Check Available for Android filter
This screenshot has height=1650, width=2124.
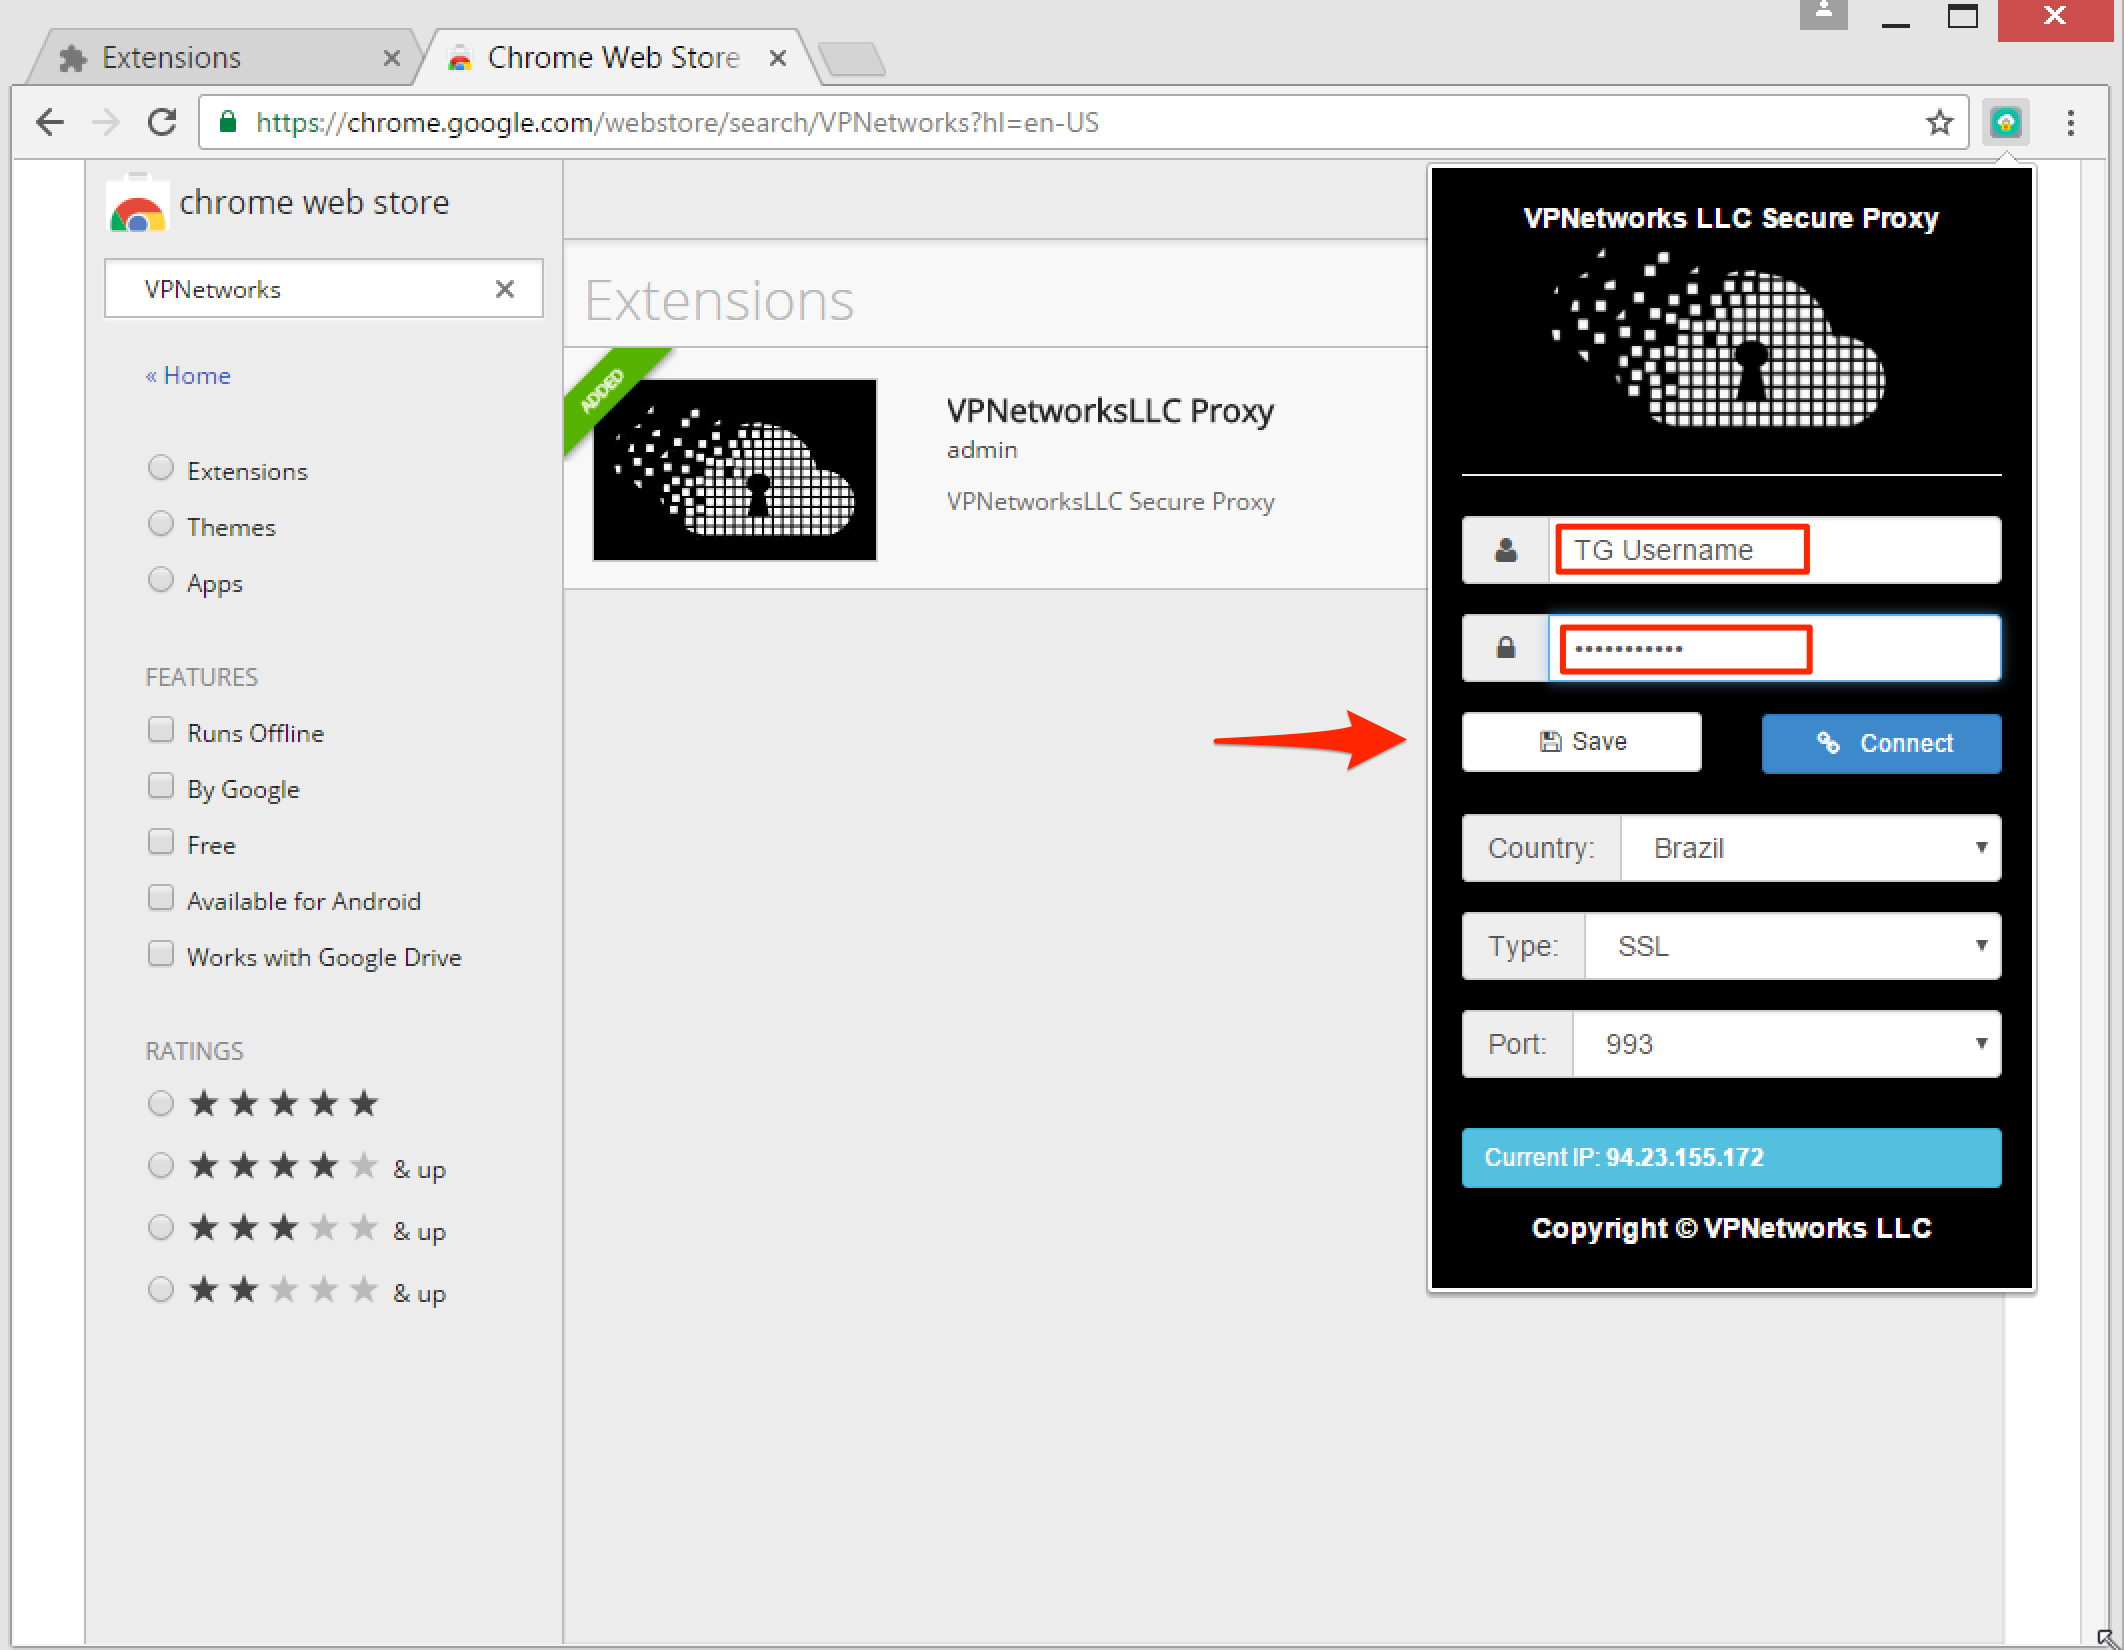pos(160,899)
